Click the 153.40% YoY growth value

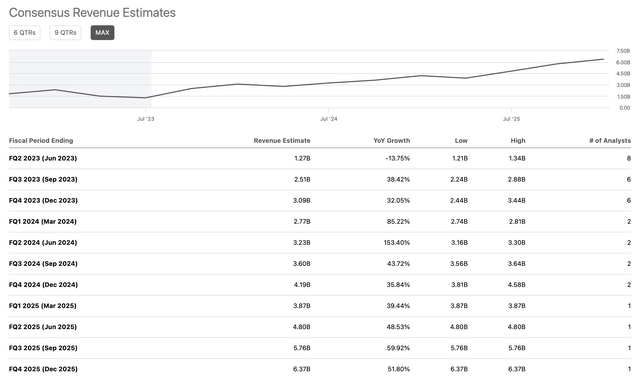397,243
